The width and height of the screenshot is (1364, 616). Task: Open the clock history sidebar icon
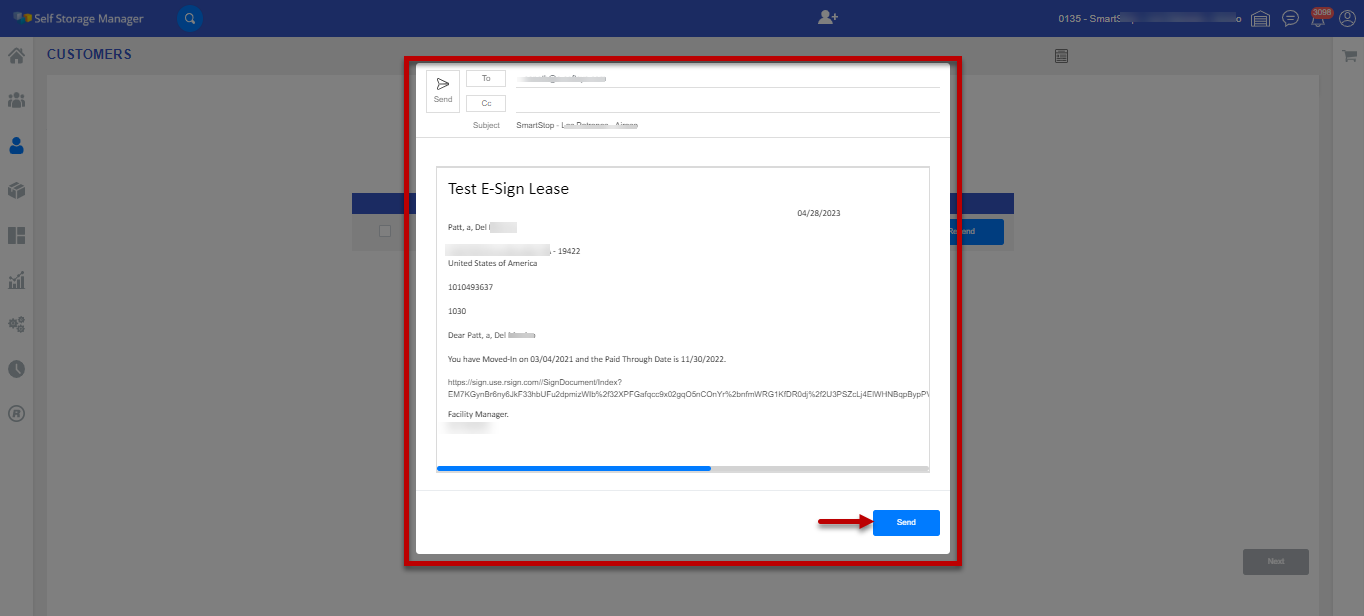(16, 369)
